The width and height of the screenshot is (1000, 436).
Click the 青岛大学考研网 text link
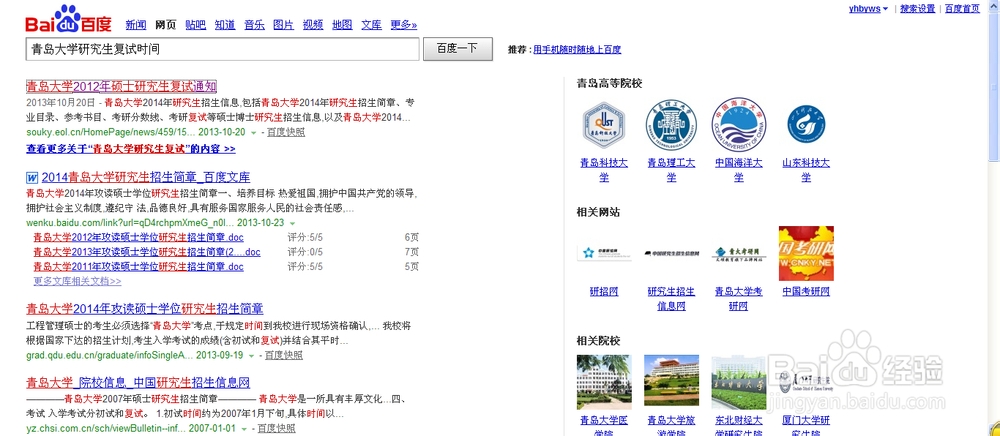739,298
